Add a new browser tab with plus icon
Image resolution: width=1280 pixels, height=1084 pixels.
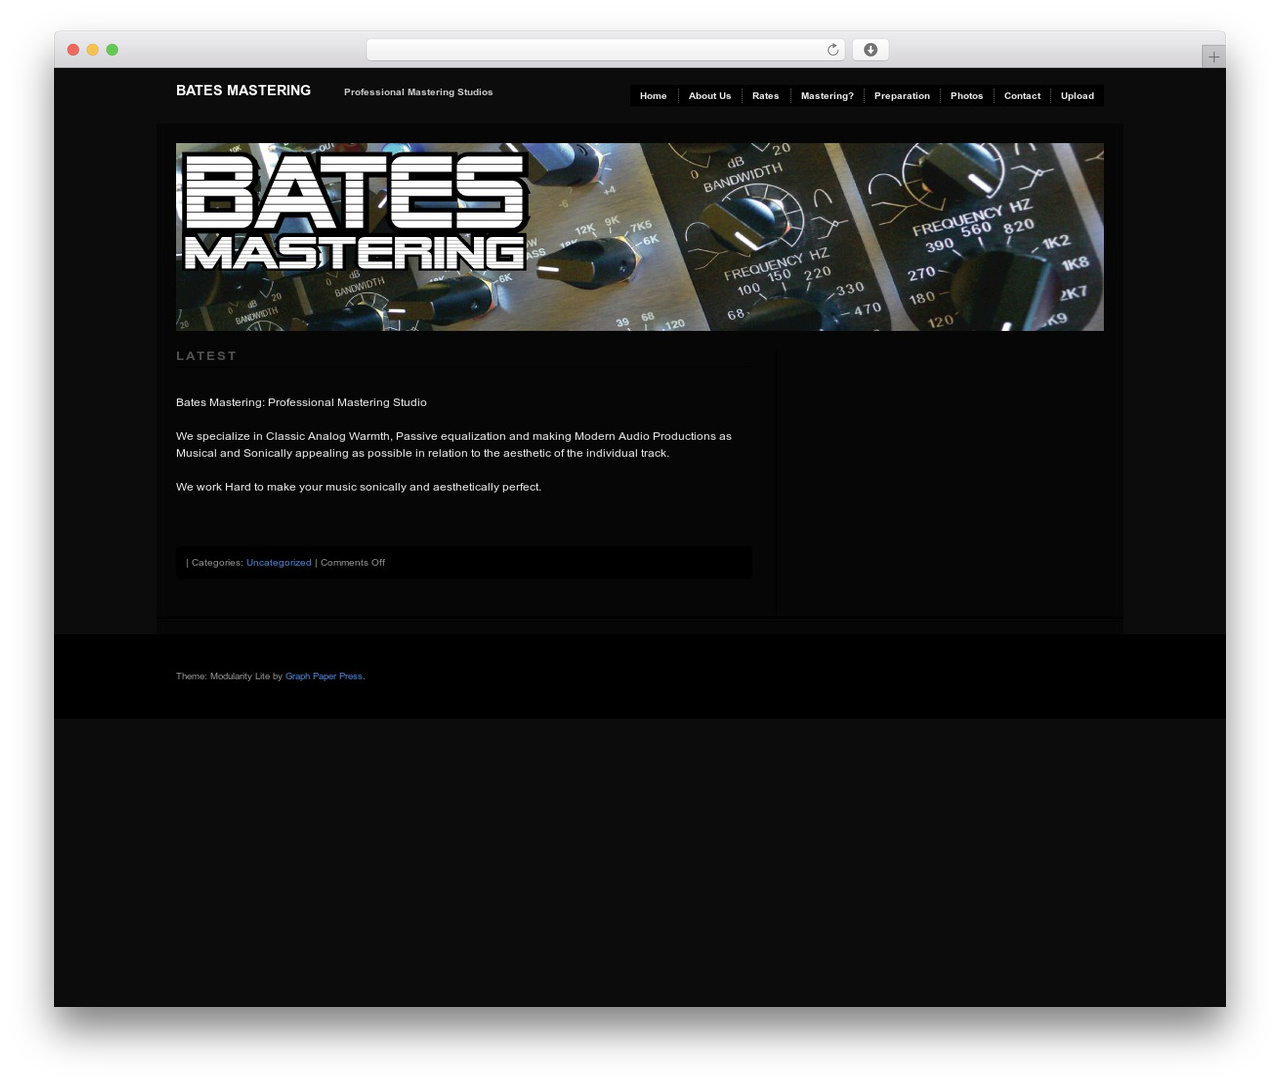pyautogui.click(x=1213, y=57)
